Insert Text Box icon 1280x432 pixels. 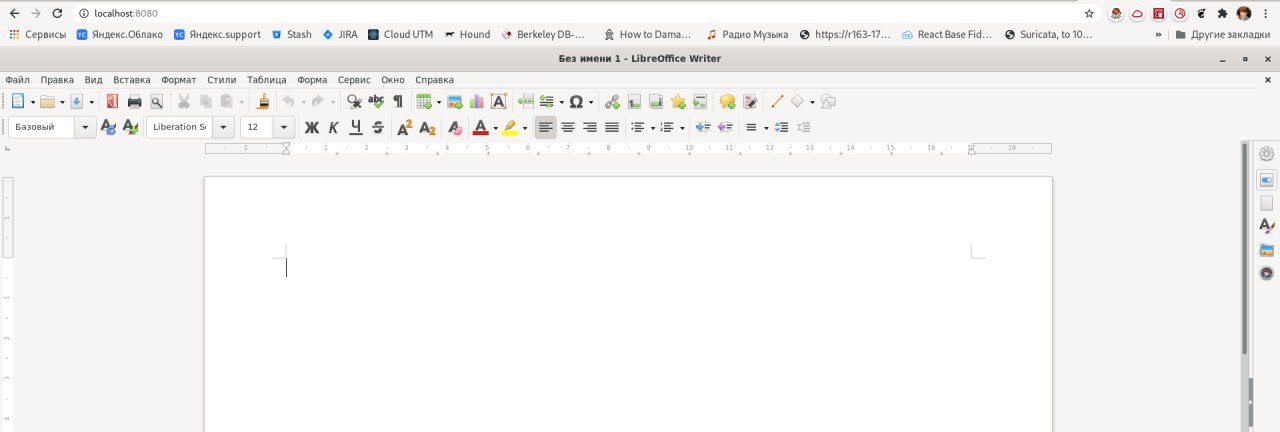pos(498,101)
